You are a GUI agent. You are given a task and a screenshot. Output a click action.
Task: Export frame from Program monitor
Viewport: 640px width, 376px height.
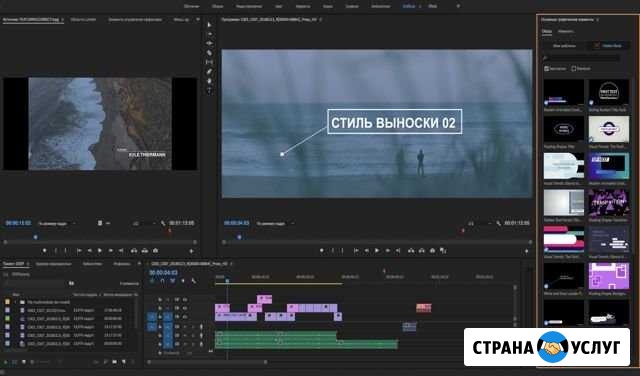[432, 251]
